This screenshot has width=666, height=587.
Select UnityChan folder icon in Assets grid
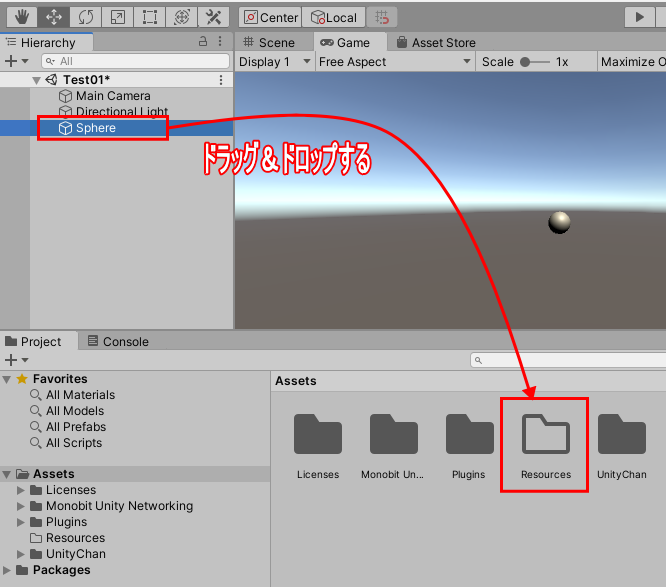click(x=622, y=435)
